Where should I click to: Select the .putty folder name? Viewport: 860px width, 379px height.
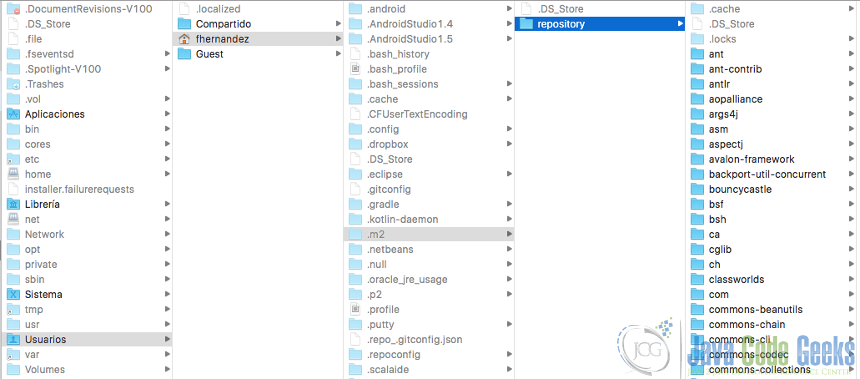coord(380,324)
